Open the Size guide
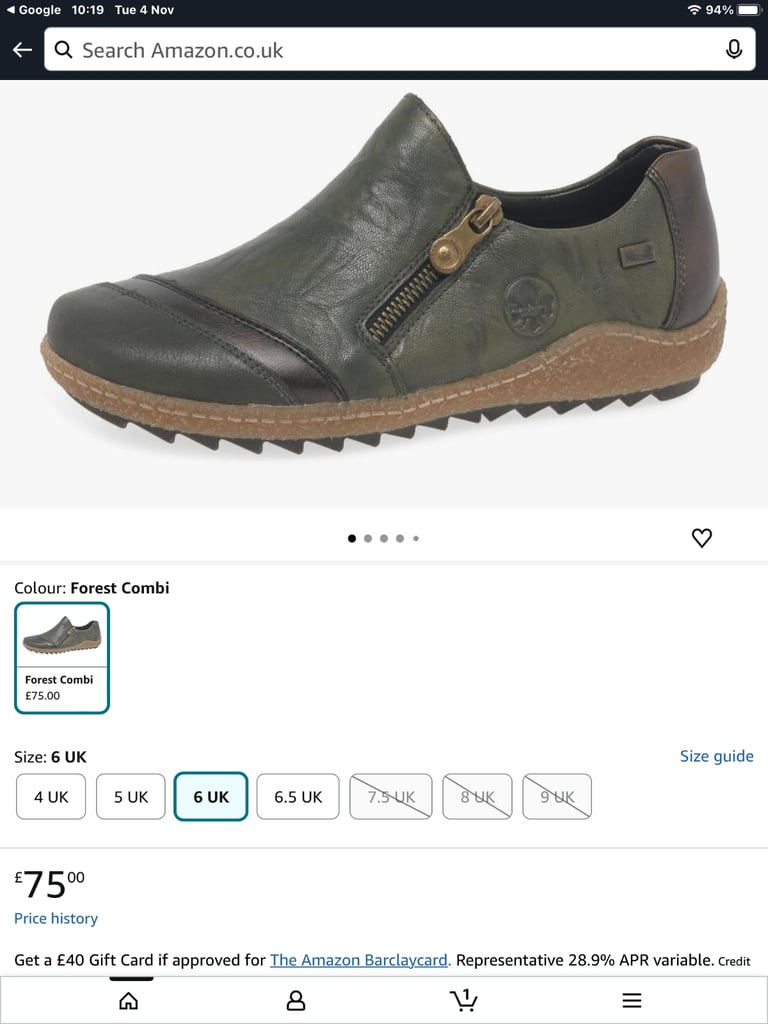 click(716, 756)
